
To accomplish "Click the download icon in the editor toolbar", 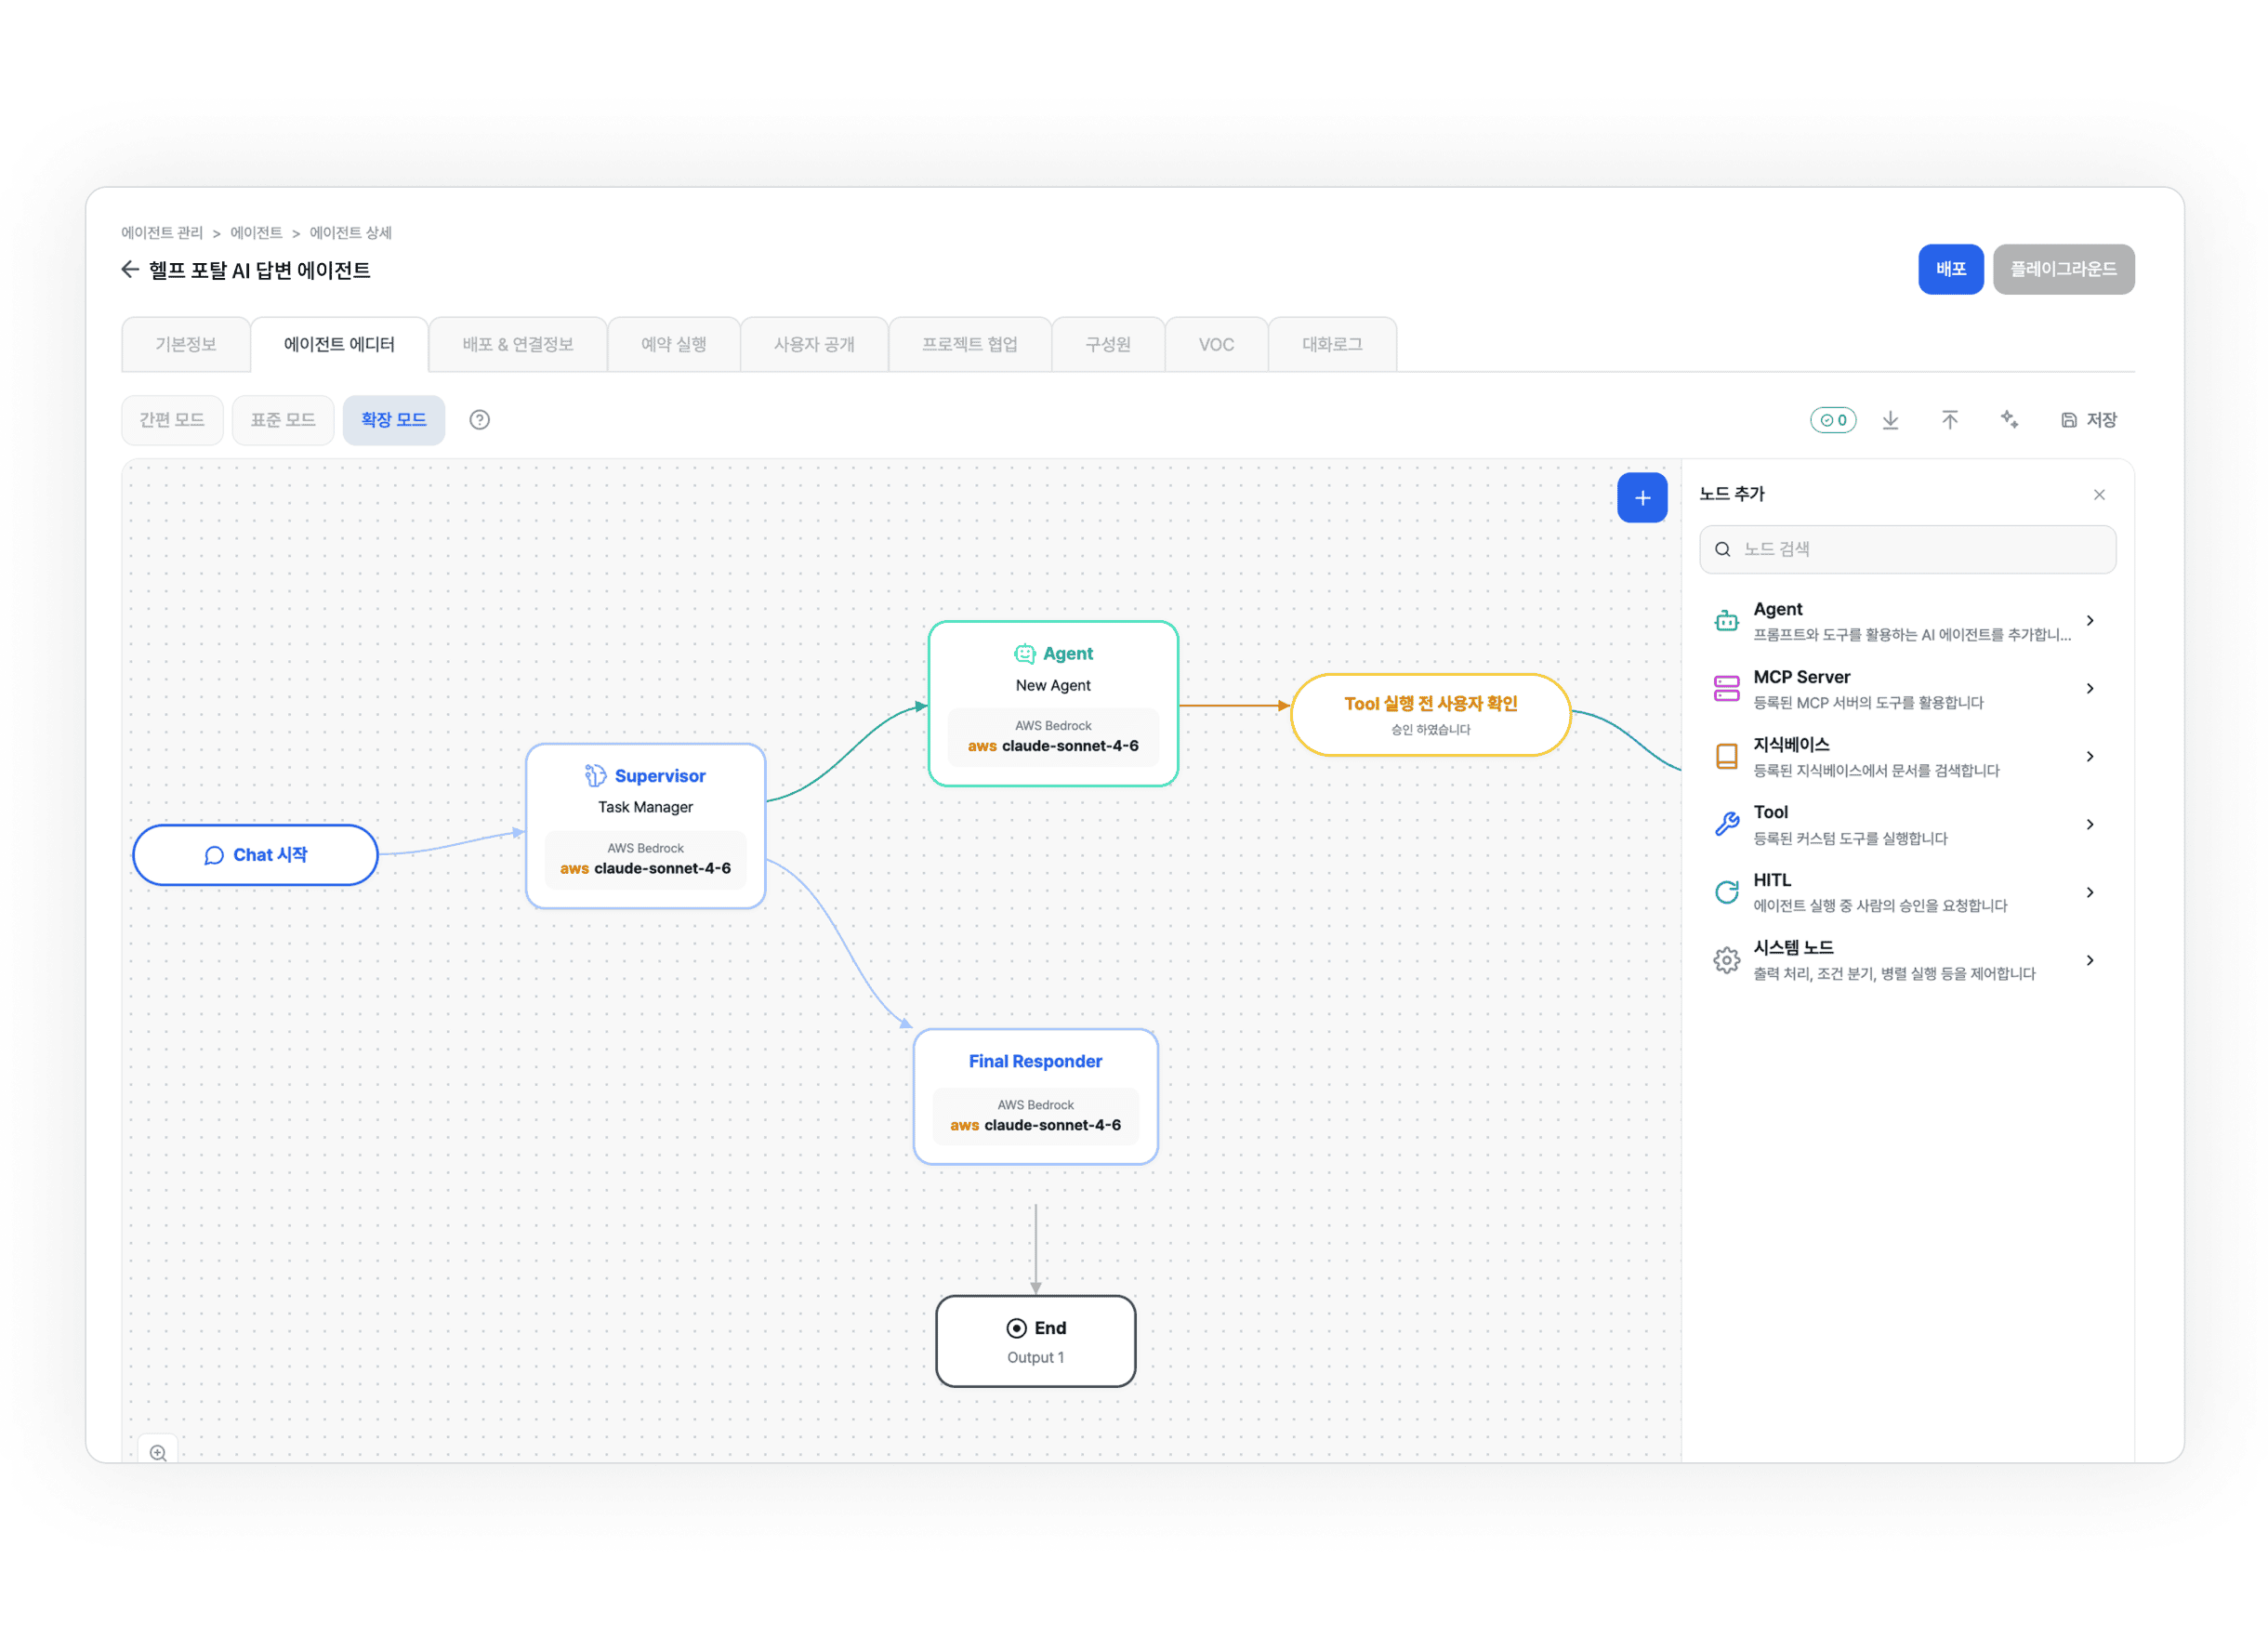I will tap(1890, 420).
